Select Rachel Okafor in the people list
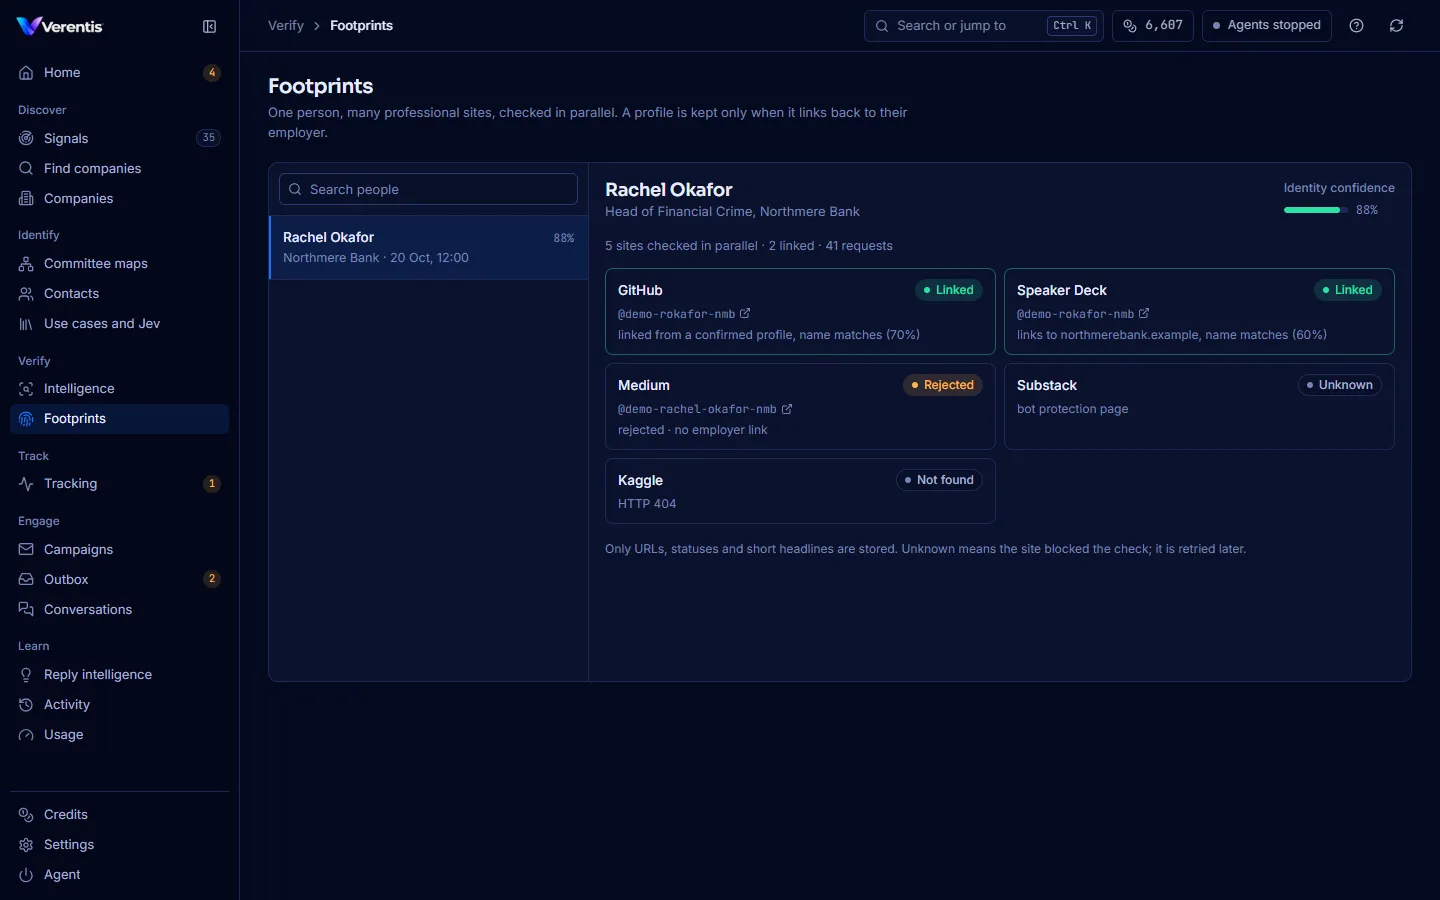This screenshot has height=900, width=1440. click(x=429, y=247)
